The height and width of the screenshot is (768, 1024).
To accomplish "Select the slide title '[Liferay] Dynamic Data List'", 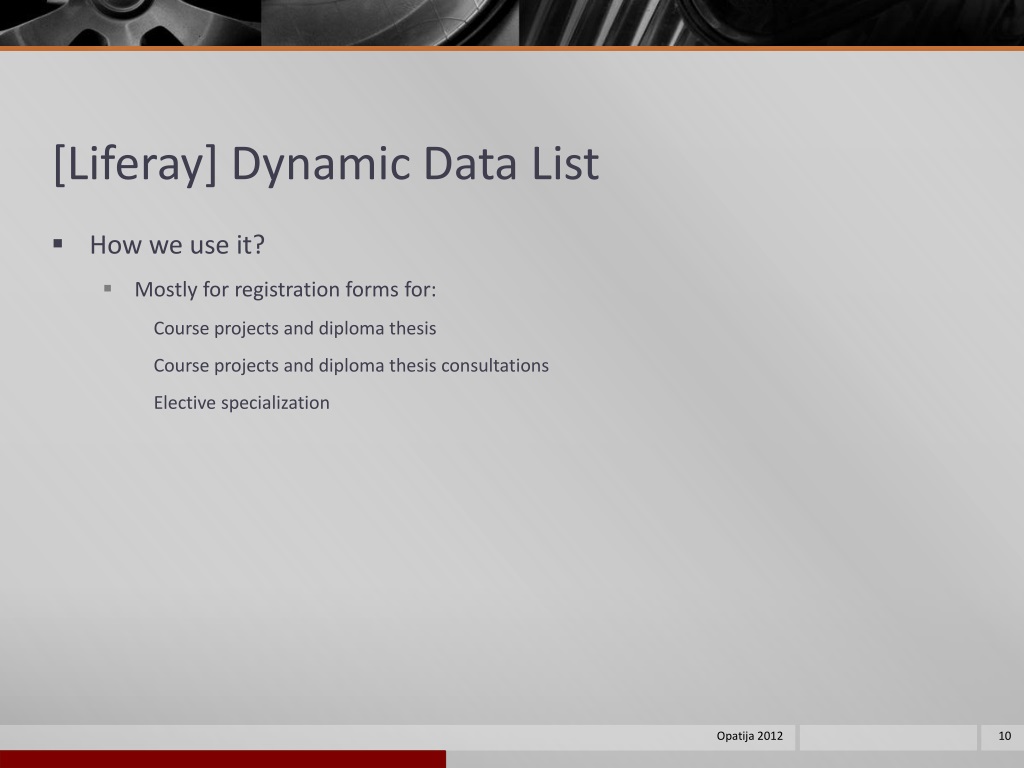I will (x=326, y=163).
